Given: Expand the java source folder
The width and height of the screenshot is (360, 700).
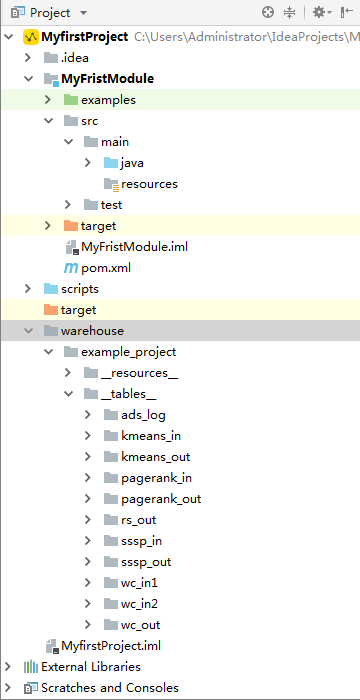Looking at the screenshot, I should (x=88, y=163).
